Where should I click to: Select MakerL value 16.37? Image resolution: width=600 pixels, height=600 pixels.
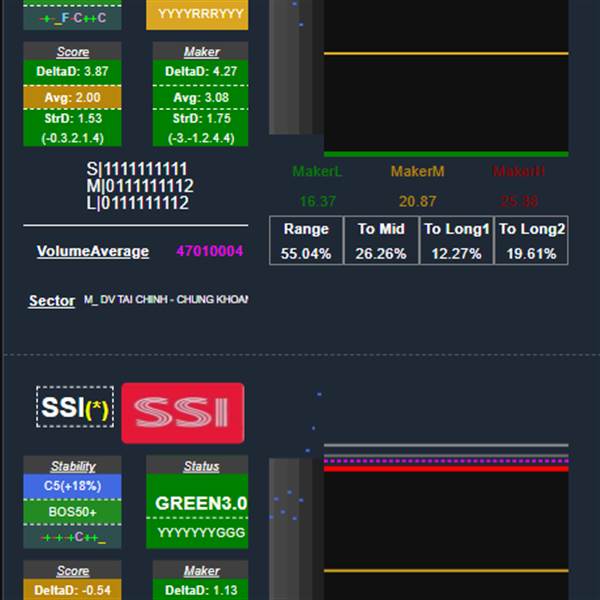(318, 201)
